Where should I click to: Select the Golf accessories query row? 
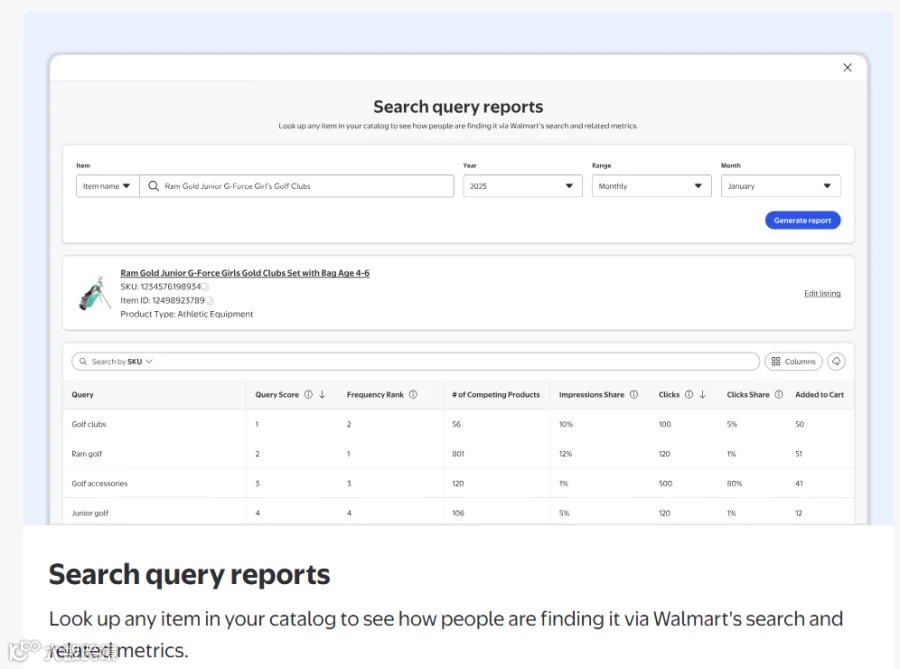tap(458, 484)
